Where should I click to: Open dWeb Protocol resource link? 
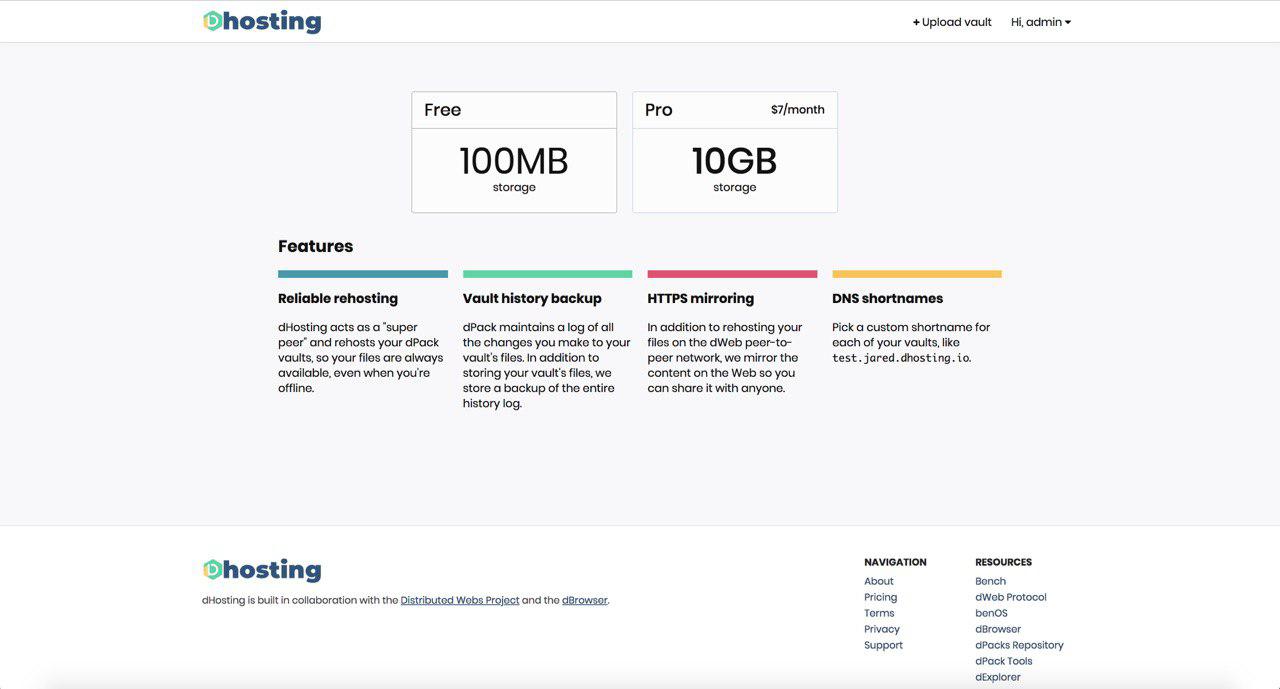(1011, 597)
